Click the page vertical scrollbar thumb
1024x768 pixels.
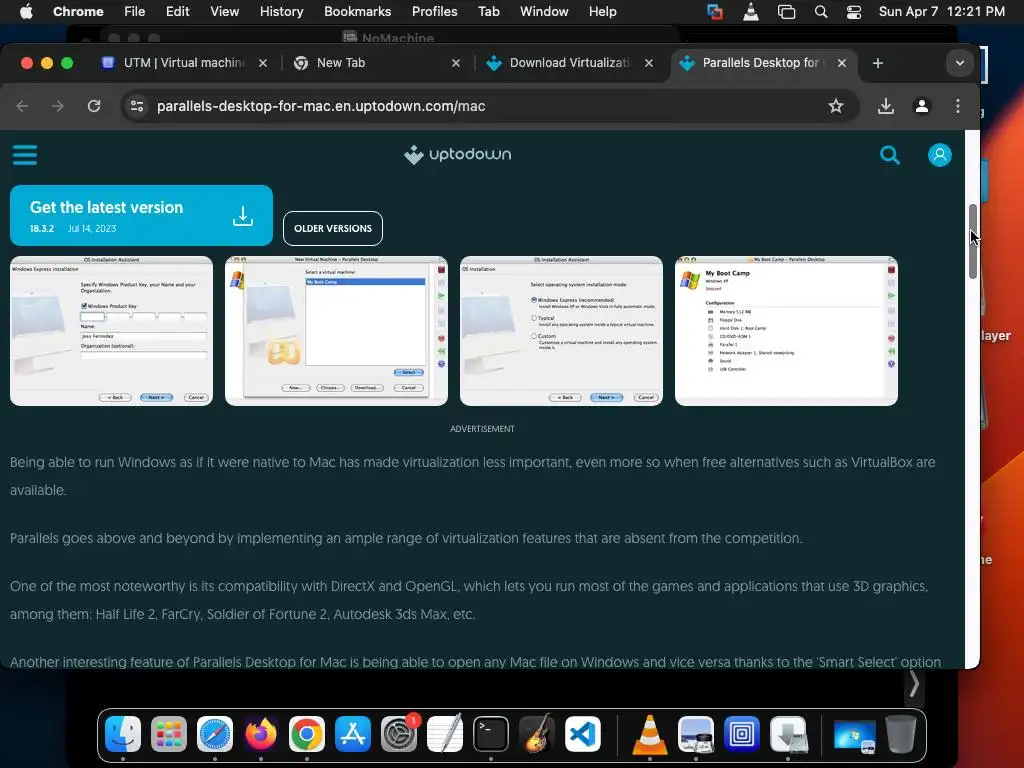click(x=972, y=241)
